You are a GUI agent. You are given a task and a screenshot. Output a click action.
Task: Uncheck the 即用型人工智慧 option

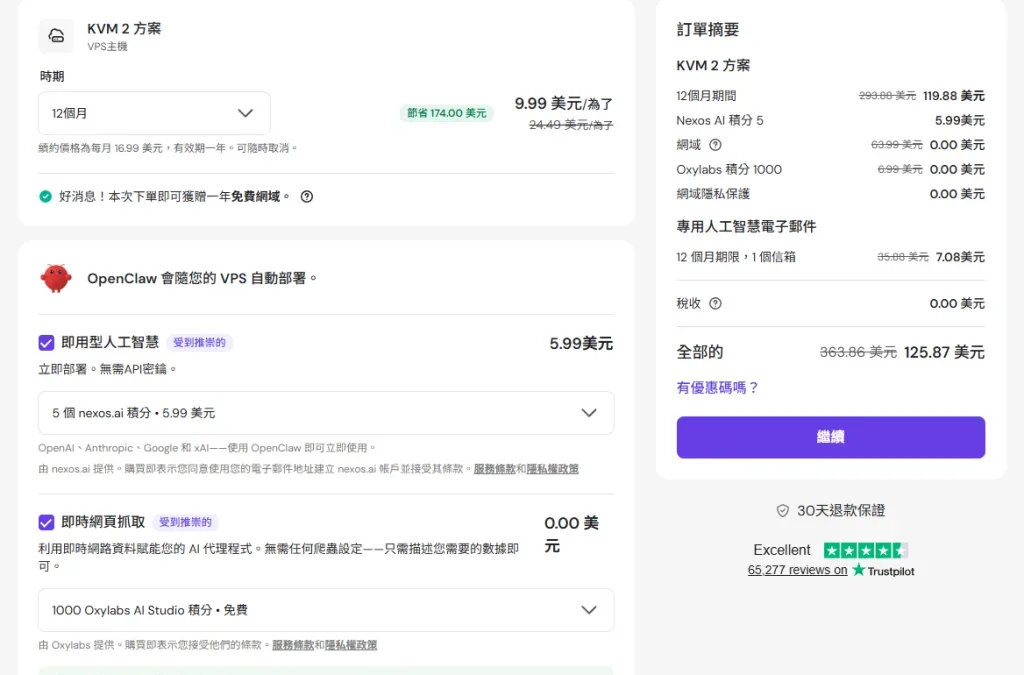click(x=46, y=343)
